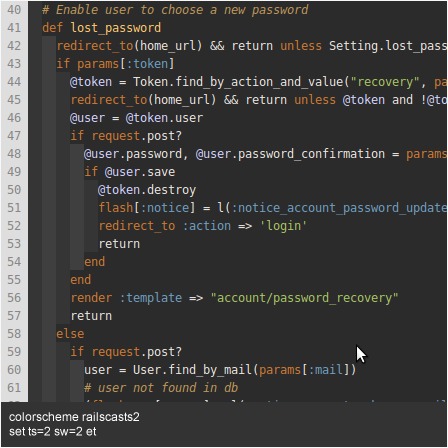Click the :token symbol in params[:token]
This screenshot has height=448, width=448.
pyautogui.click(x=151, y=64)
